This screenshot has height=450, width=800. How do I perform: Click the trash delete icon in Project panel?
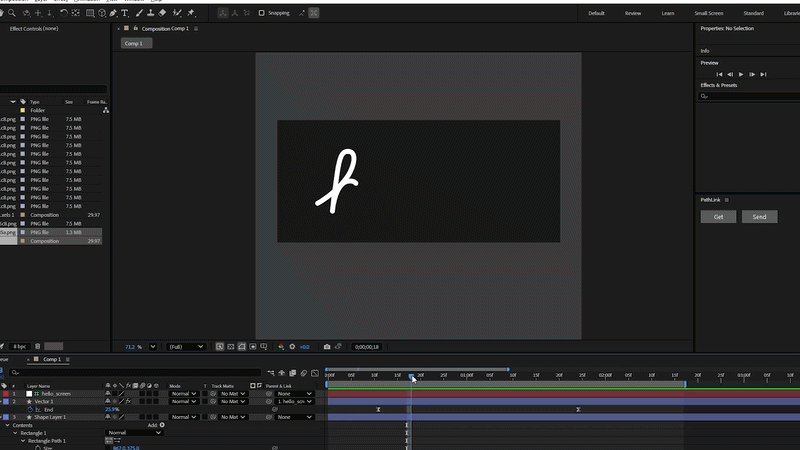pos(37,346)
